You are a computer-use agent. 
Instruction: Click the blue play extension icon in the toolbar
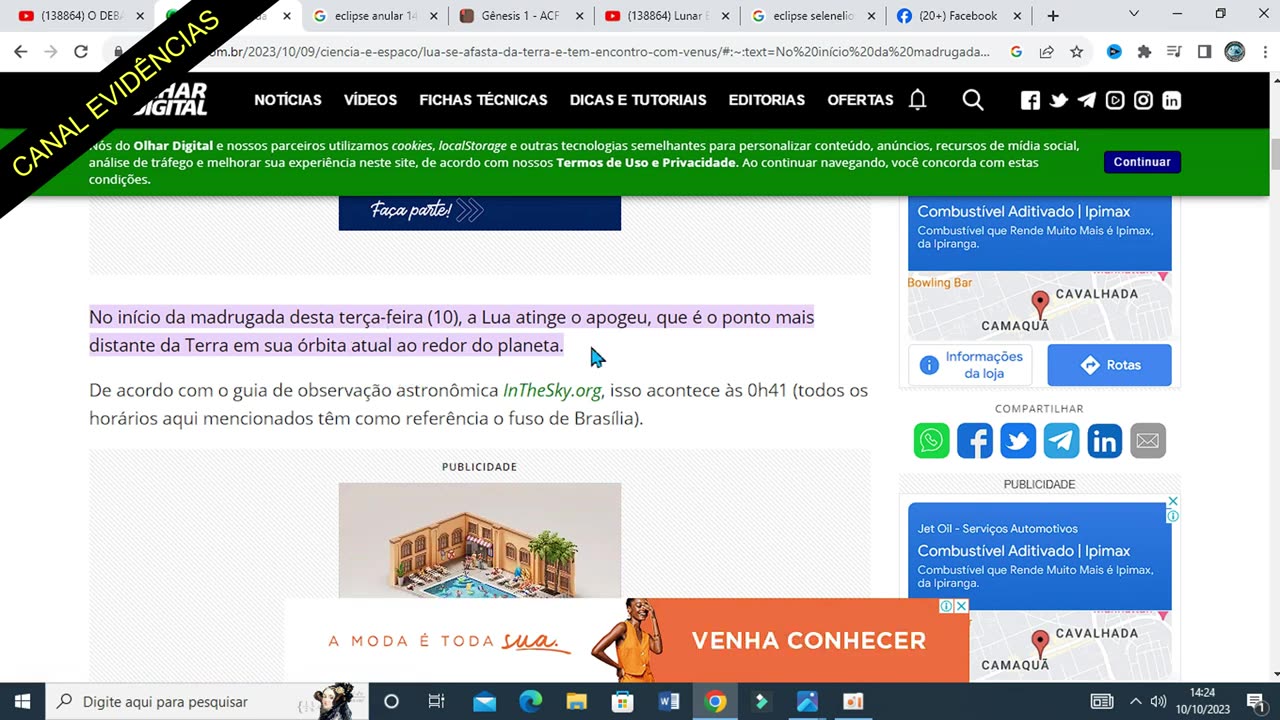(1114, 52)
